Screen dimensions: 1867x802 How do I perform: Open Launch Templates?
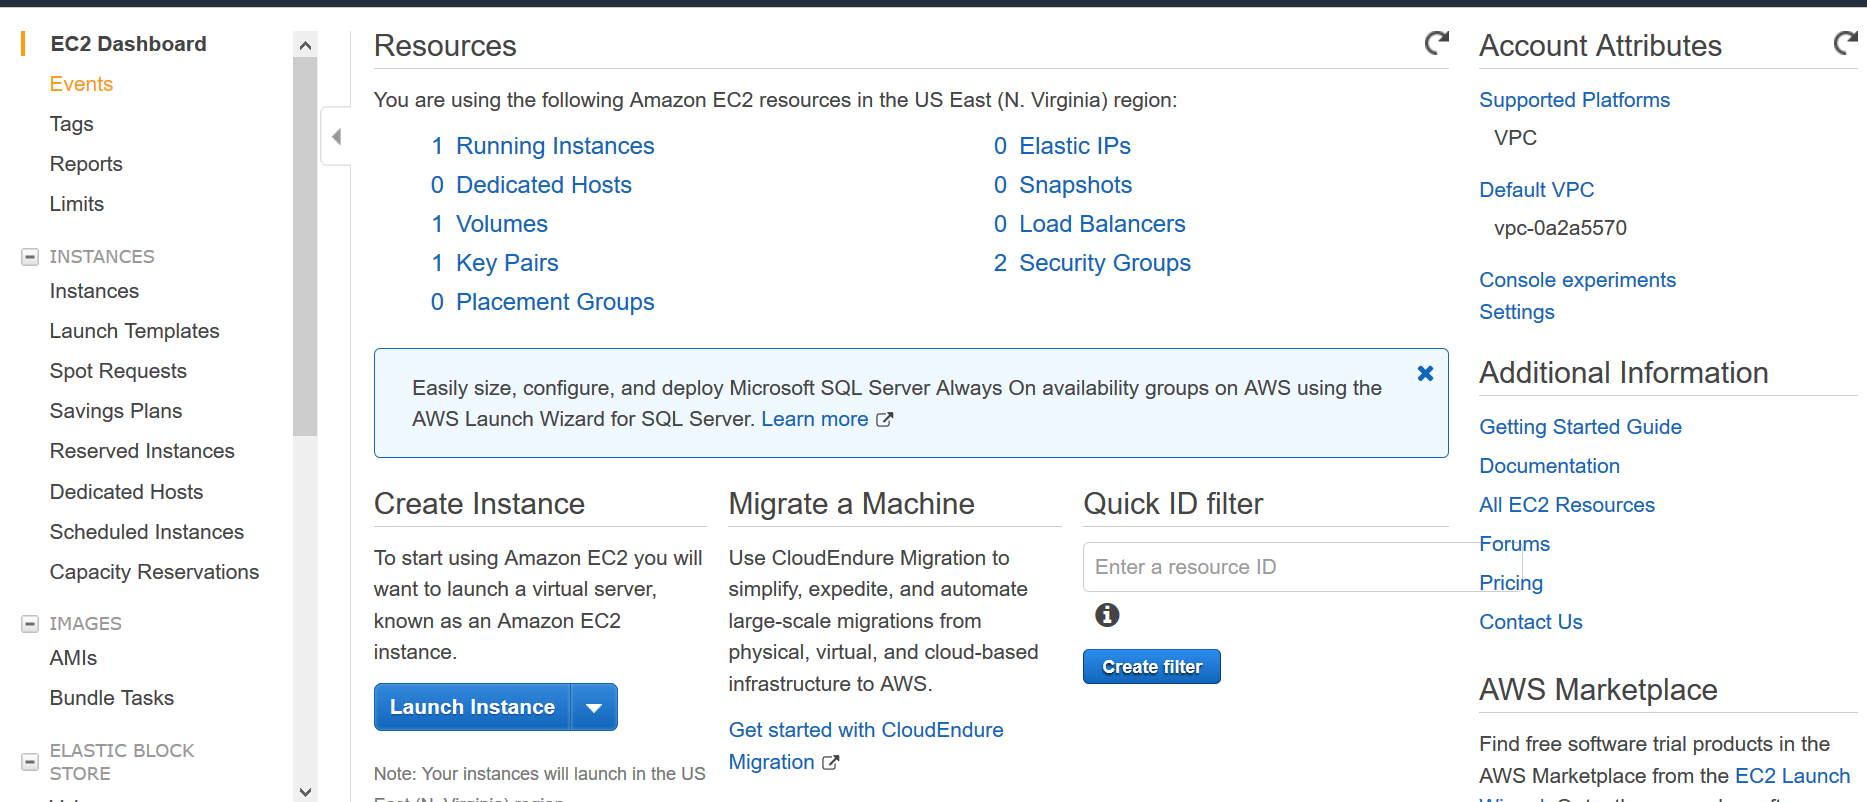click(134, 331)
